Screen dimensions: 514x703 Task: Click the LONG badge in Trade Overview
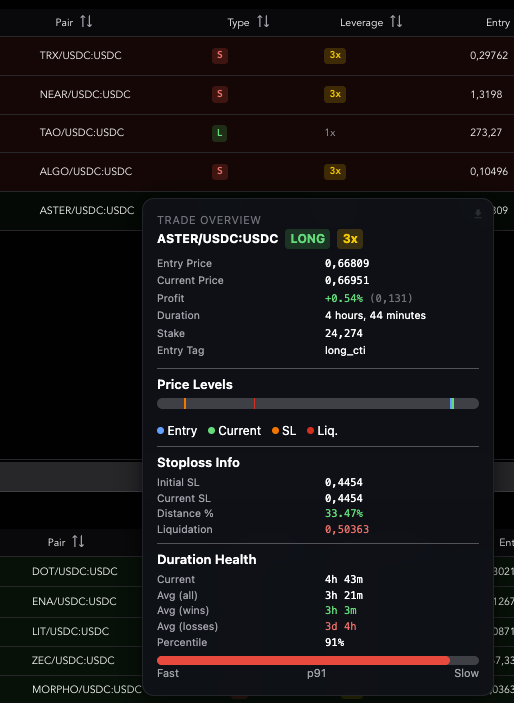(308, 239)
